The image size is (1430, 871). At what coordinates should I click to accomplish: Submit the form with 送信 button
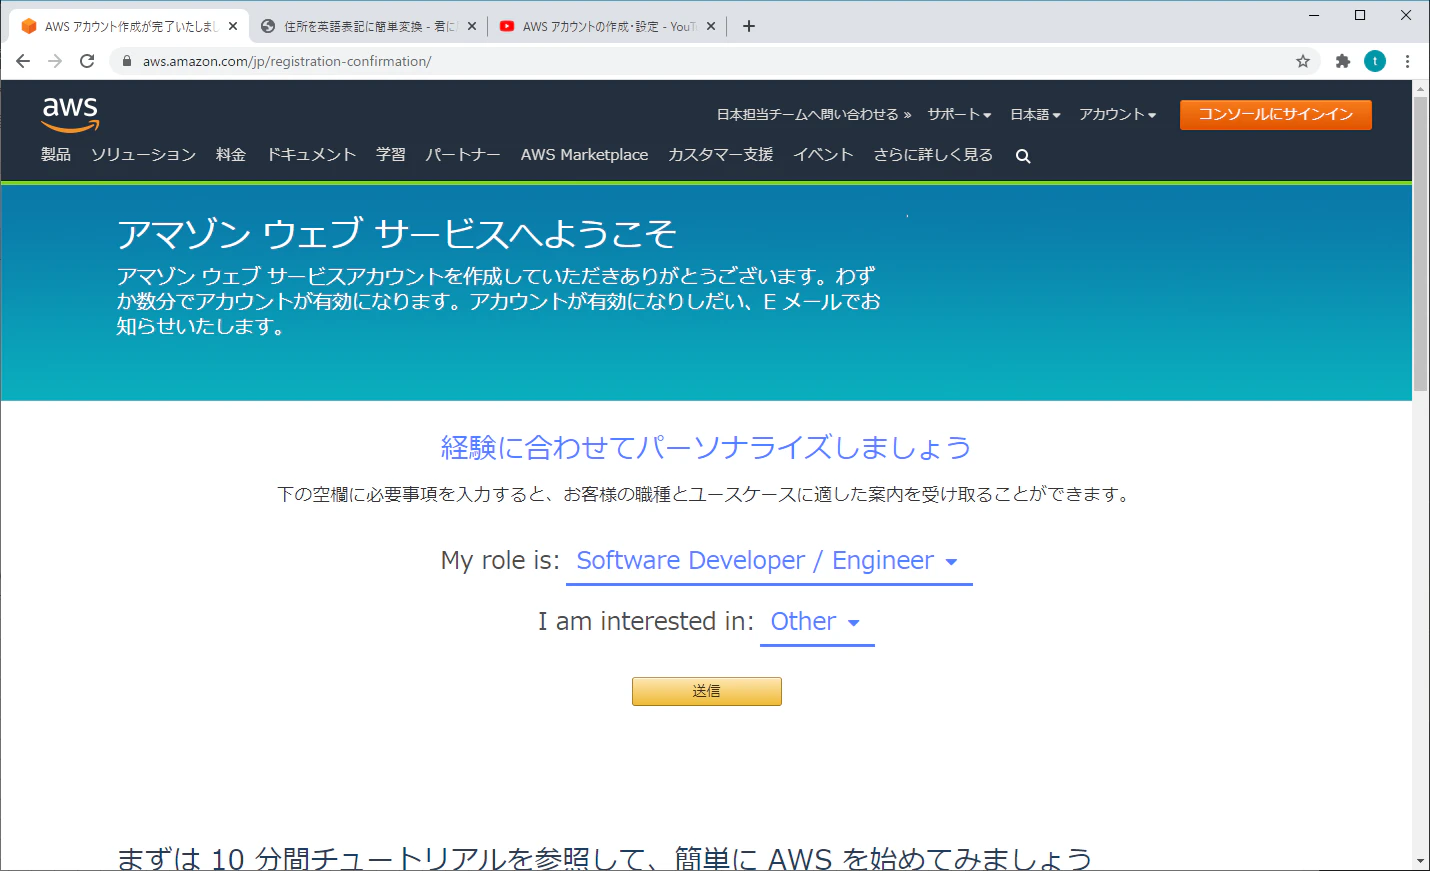[706, 691]
